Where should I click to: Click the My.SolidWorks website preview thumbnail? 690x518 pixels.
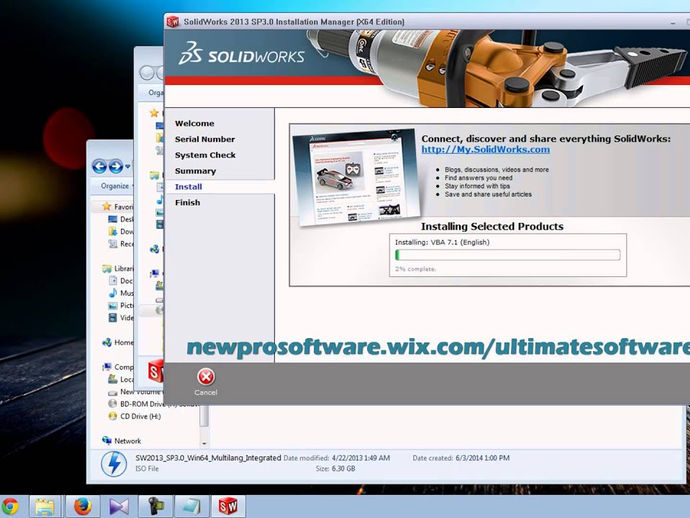[x=357, y=177]
